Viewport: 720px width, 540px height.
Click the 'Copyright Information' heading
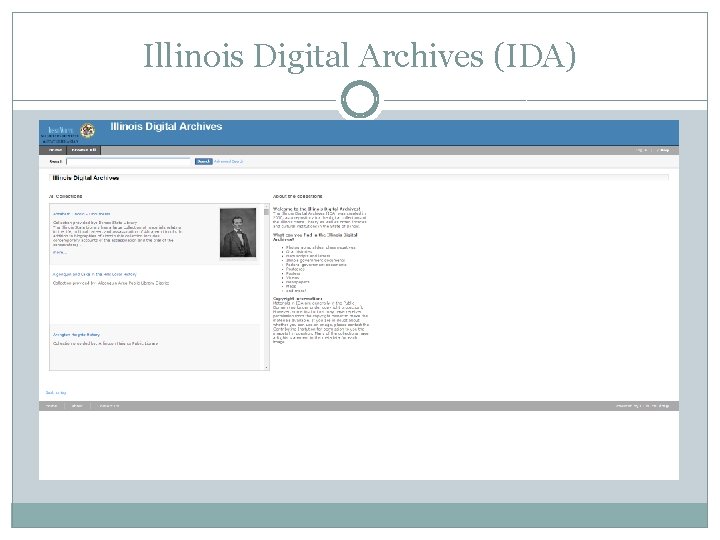pos(298,298)
